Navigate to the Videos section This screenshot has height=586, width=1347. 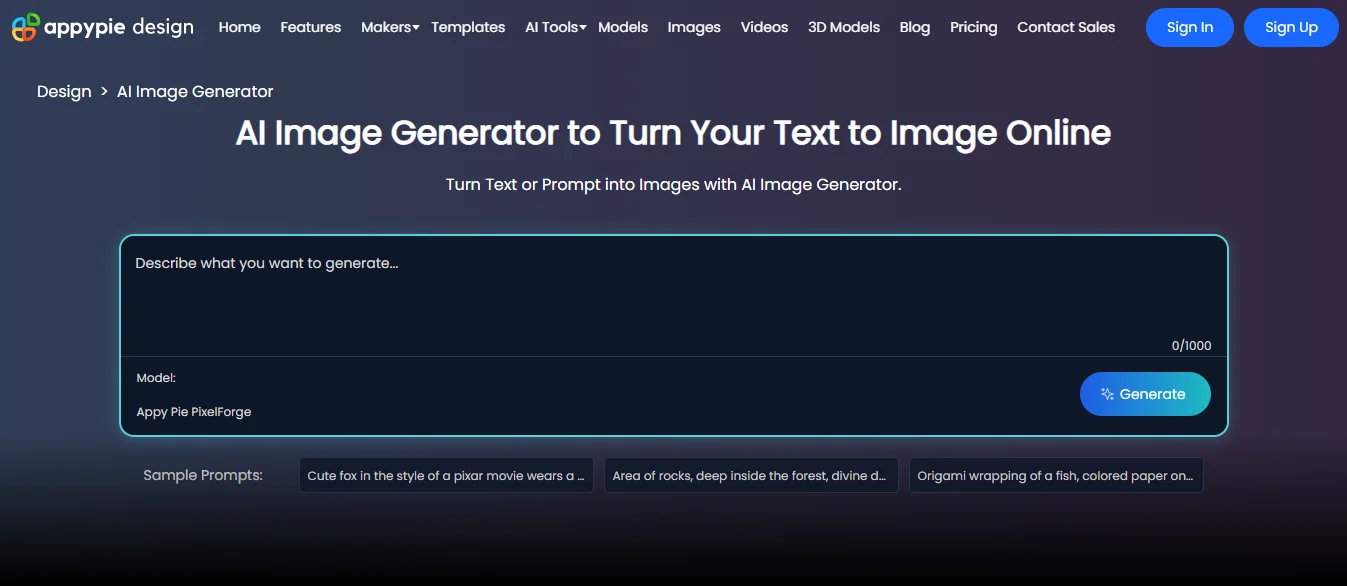pos(765,27)
